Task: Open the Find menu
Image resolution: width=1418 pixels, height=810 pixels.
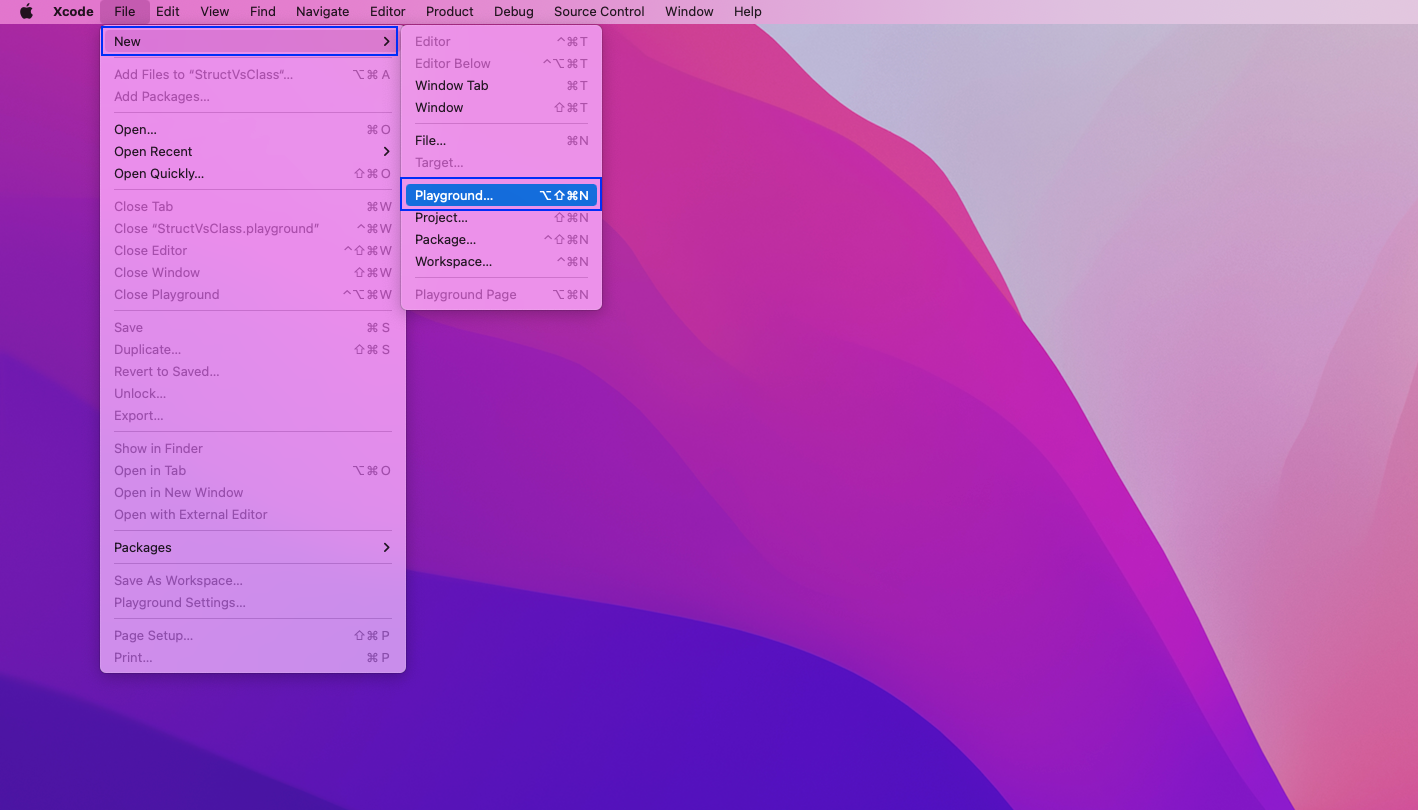Action: pos(262,12)
